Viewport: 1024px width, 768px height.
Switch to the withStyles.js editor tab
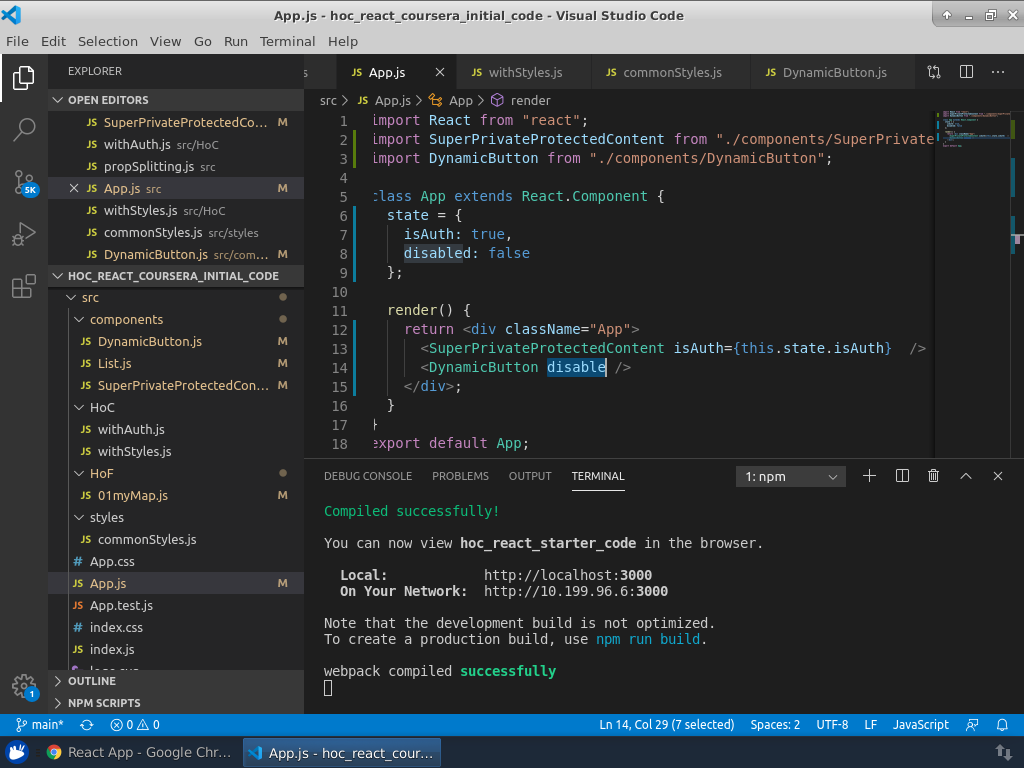[x=524, y=72]
